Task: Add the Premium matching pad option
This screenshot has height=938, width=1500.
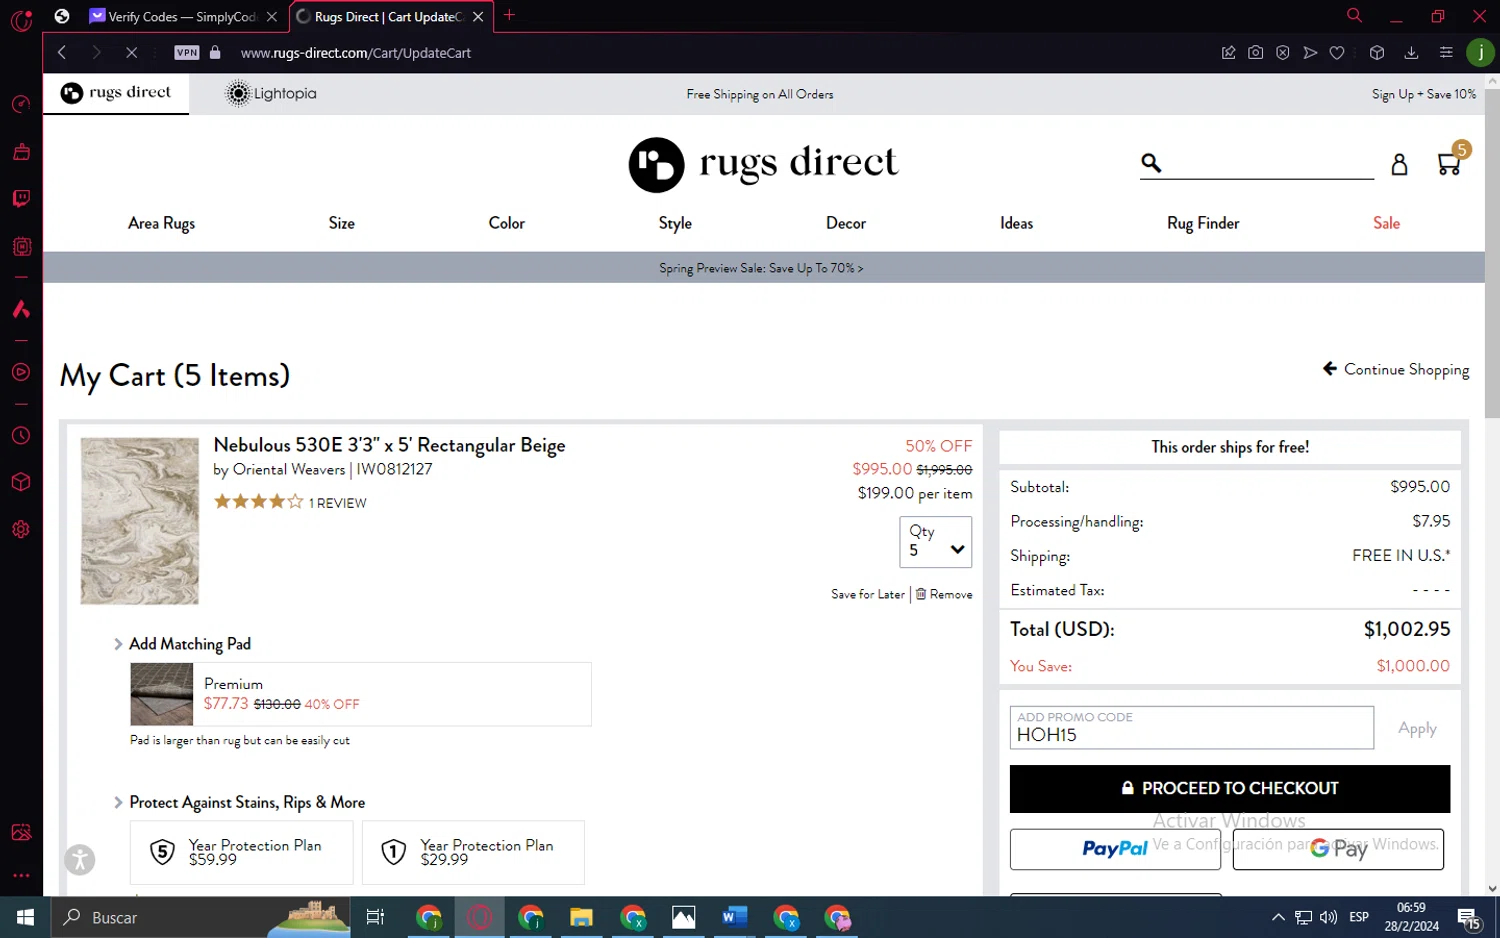Action: pyautogui.click(x=360, y=694)
